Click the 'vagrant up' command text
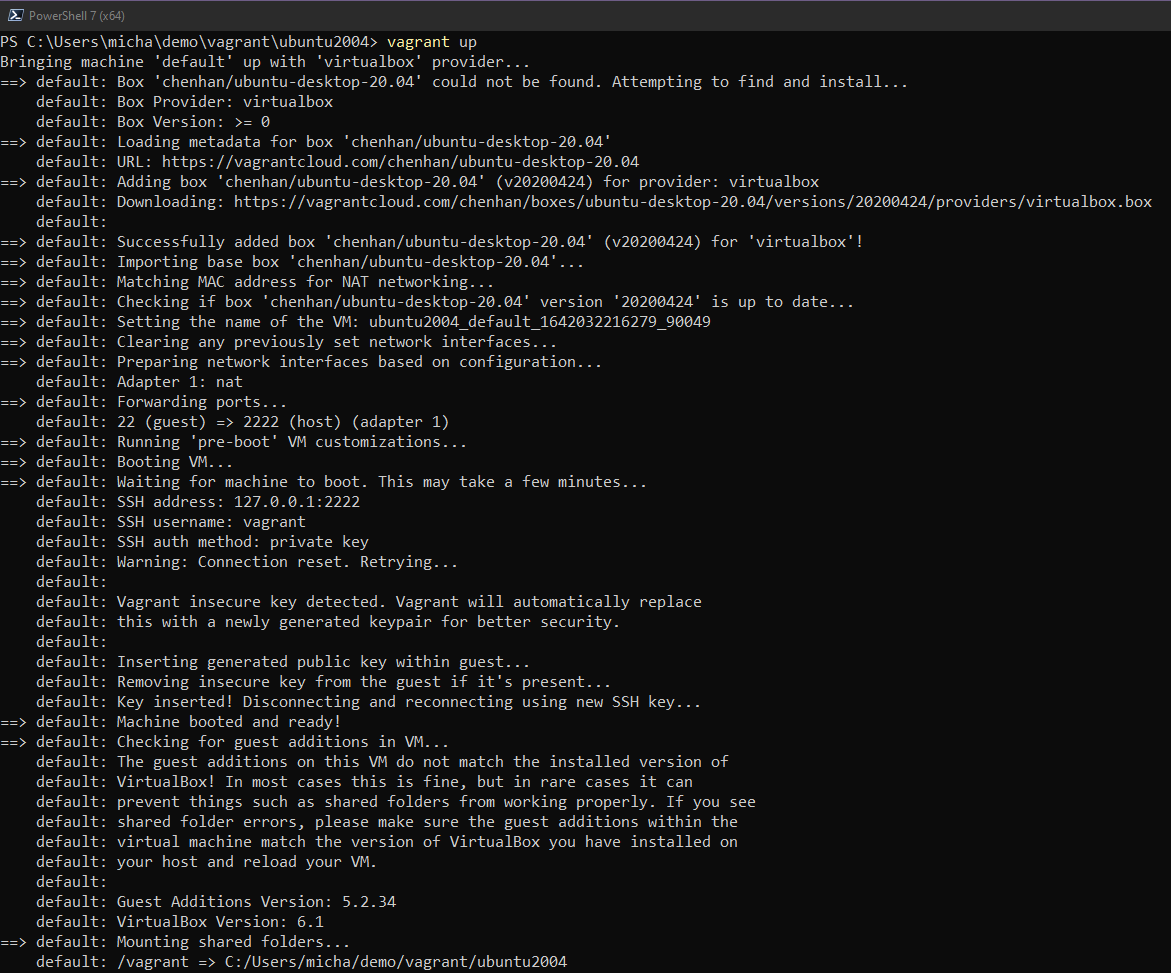 click(x=431, y=42)
